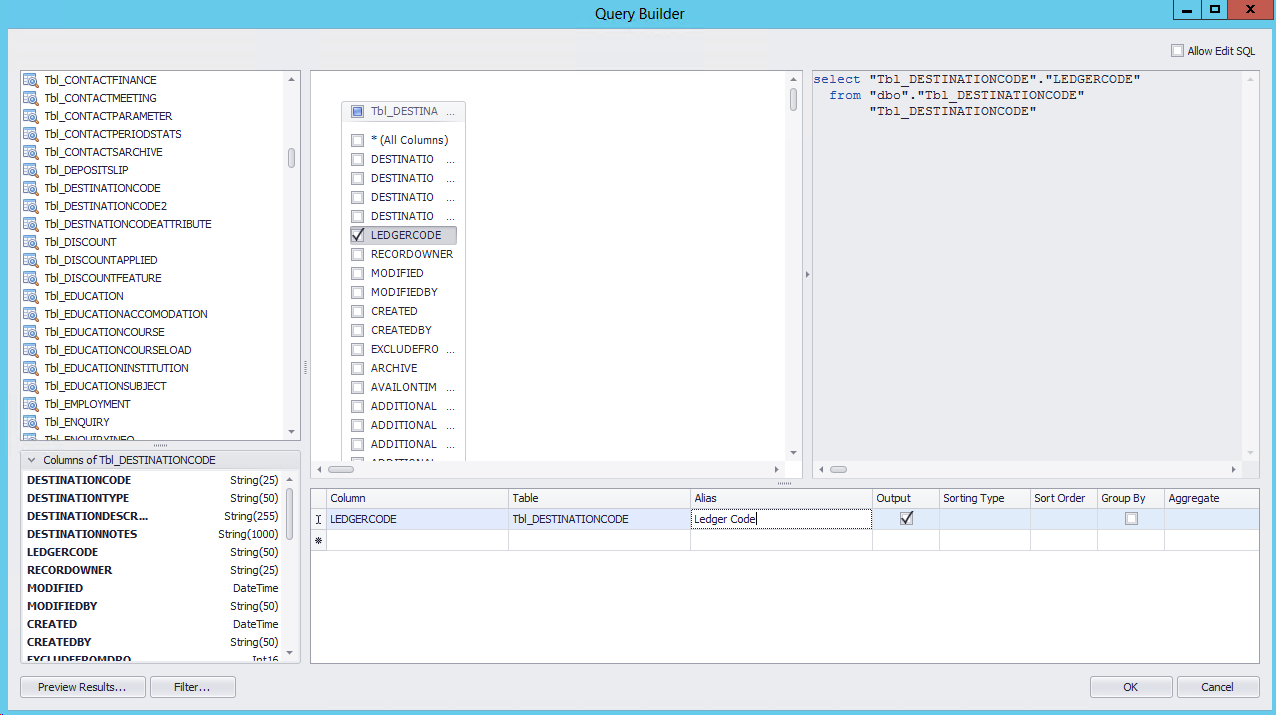
Task: Select Tbl_EMPLOYMENT table name in list
Action: coord(87,404)
